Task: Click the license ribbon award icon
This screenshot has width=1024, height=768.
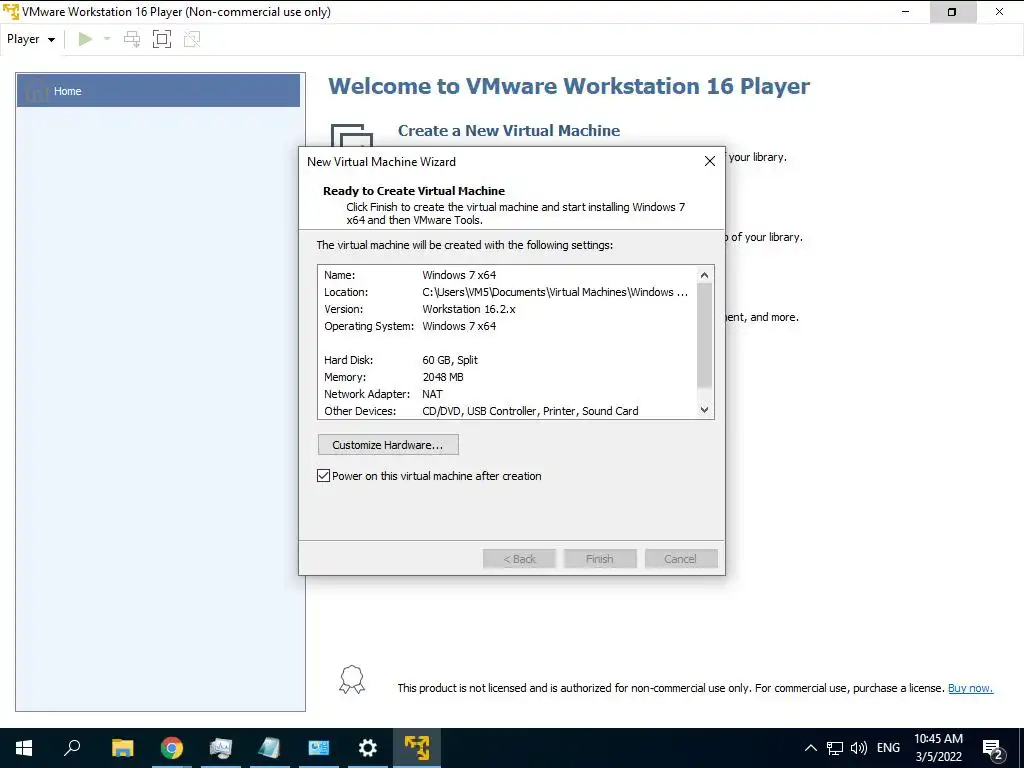Action: [x=352, y=679]
